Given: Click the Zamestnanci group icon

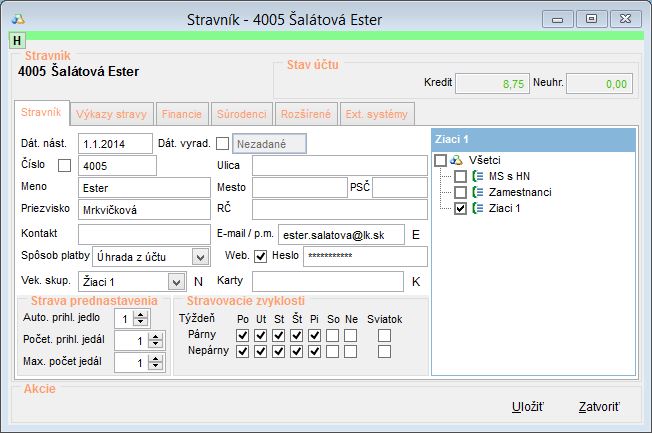Looking at the screenshot, I should coord(476,192).
